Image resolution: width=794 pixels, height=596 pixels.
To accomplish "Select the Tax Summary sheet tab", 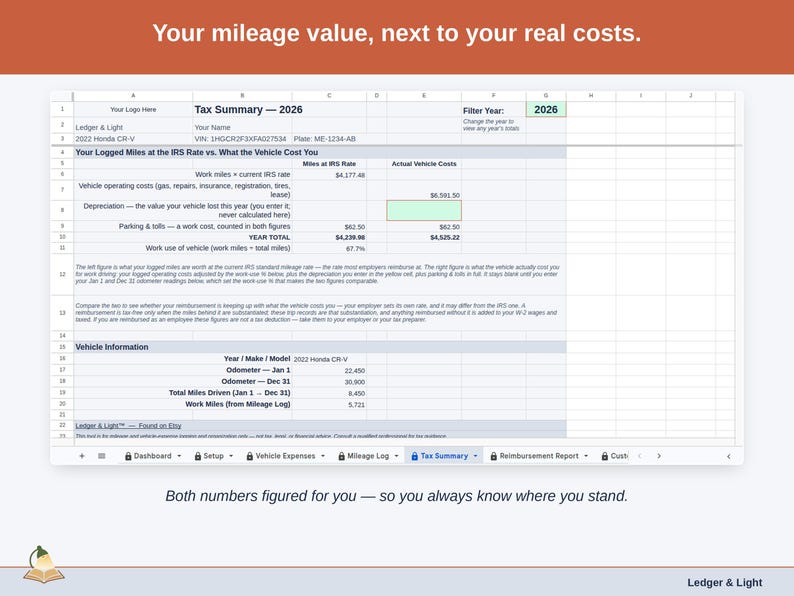I will [444, 456].
